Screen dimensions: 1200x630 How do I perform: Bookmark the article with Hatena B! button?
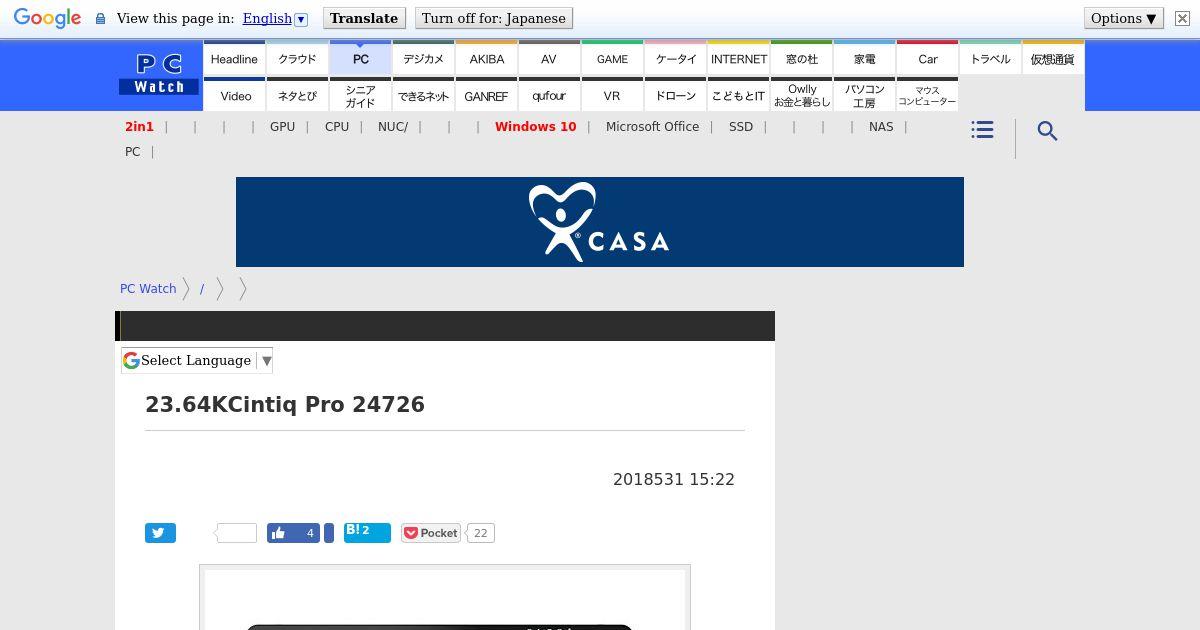[x=367, y=532]
